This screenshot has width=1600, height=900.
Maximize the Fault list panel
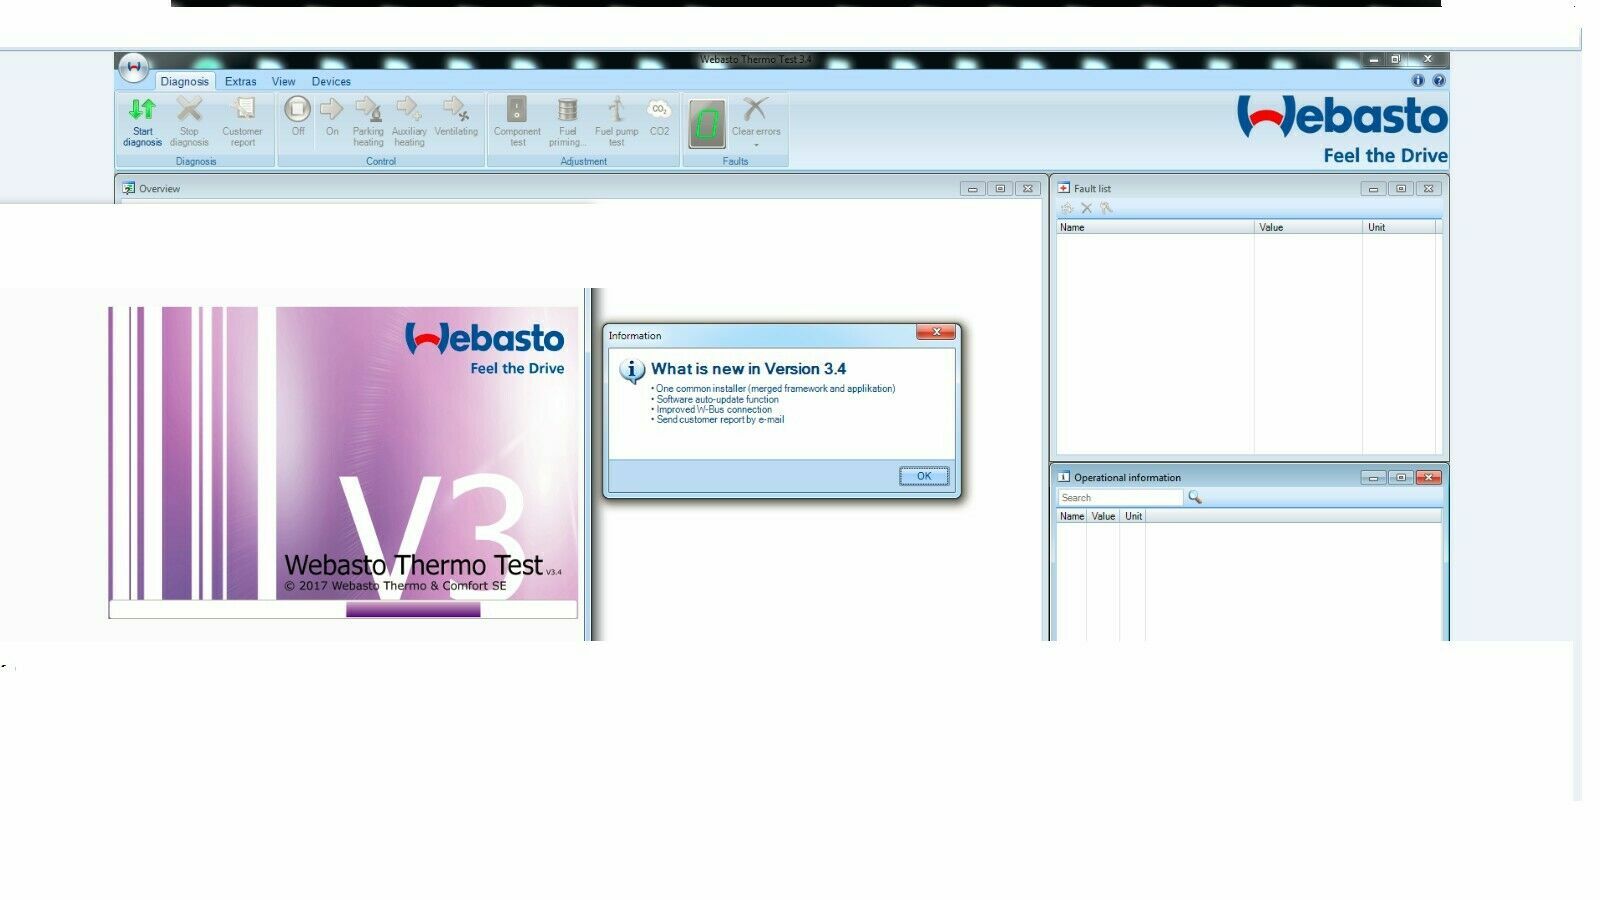(1401, 189)
